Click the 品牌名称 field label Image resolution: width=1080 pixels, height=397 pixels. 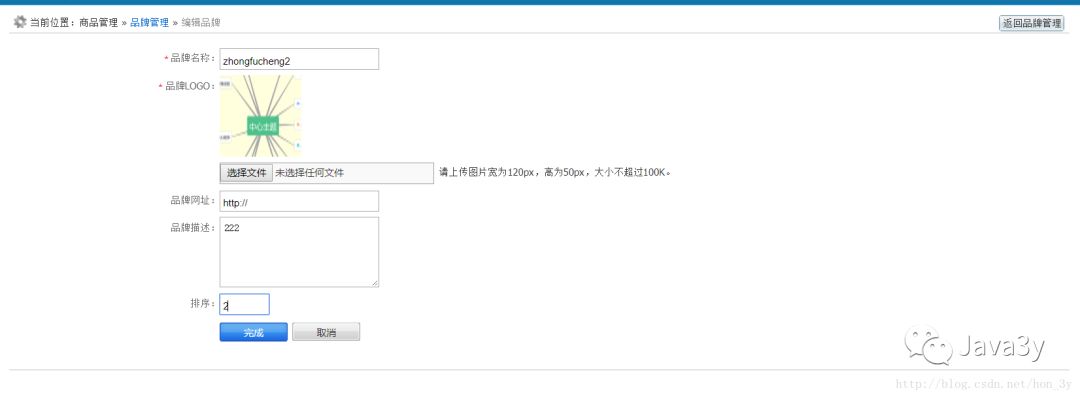193,58
